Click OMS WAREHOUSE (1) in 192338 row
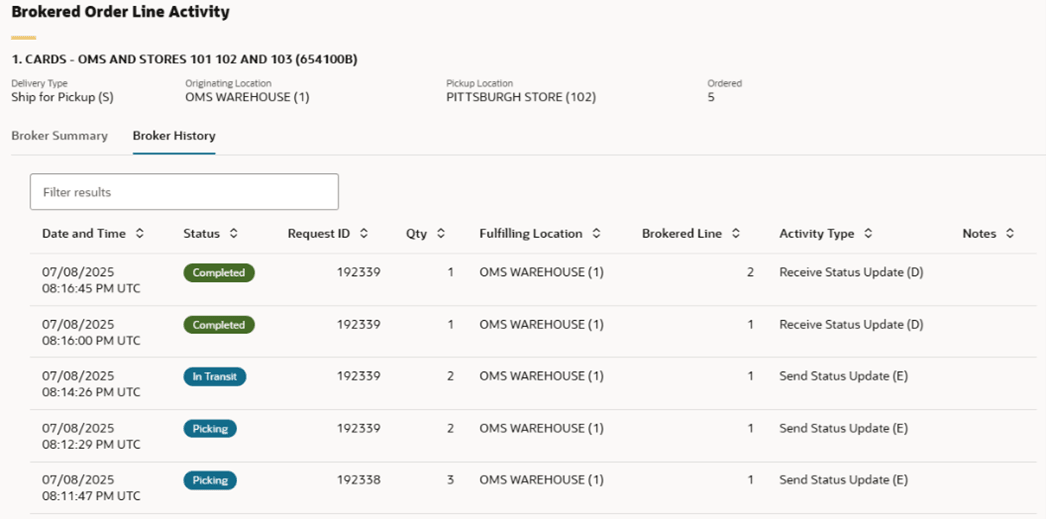1046x519 pixels. 542,480
